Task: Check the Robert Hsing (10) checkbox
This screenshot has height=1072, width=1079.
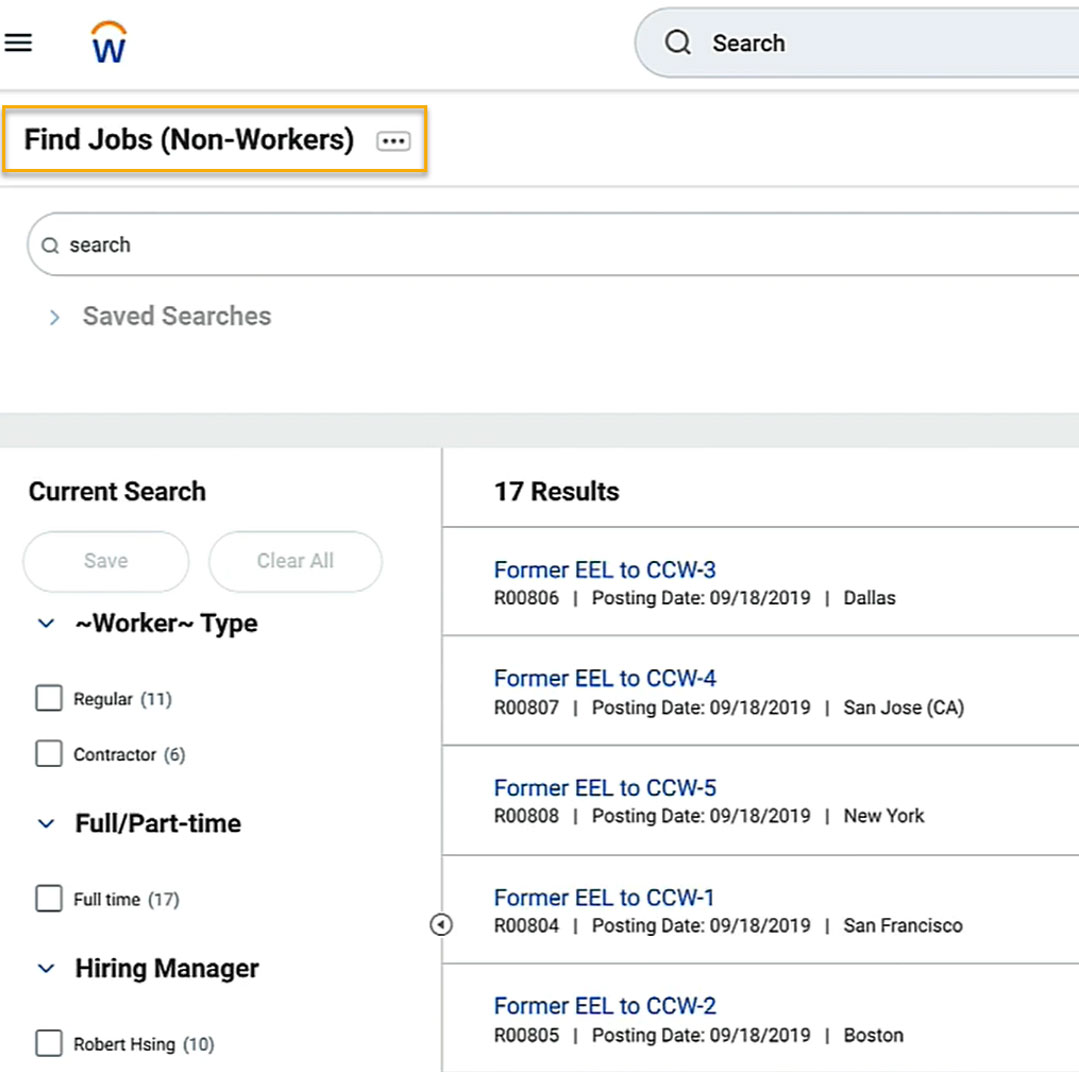Action: (x=49, y=1043)
